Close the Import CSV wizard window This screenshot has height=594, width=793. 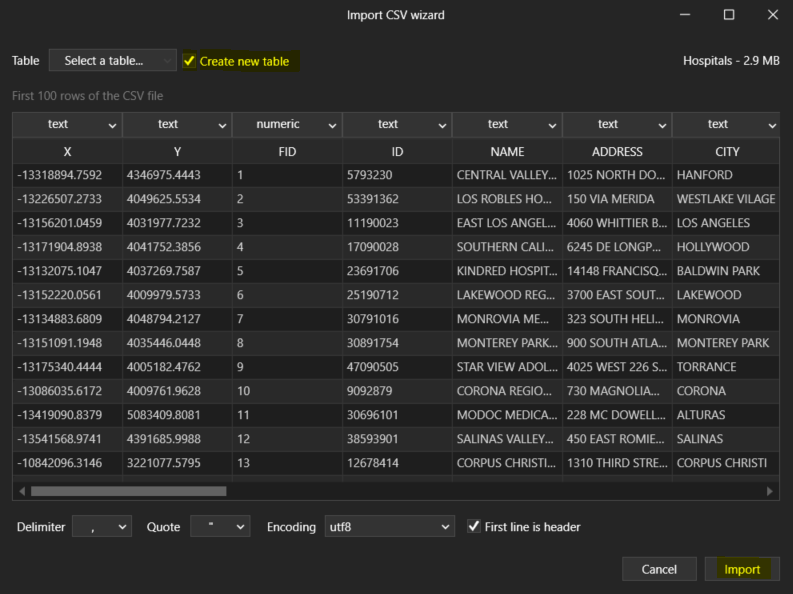point(772,15)
